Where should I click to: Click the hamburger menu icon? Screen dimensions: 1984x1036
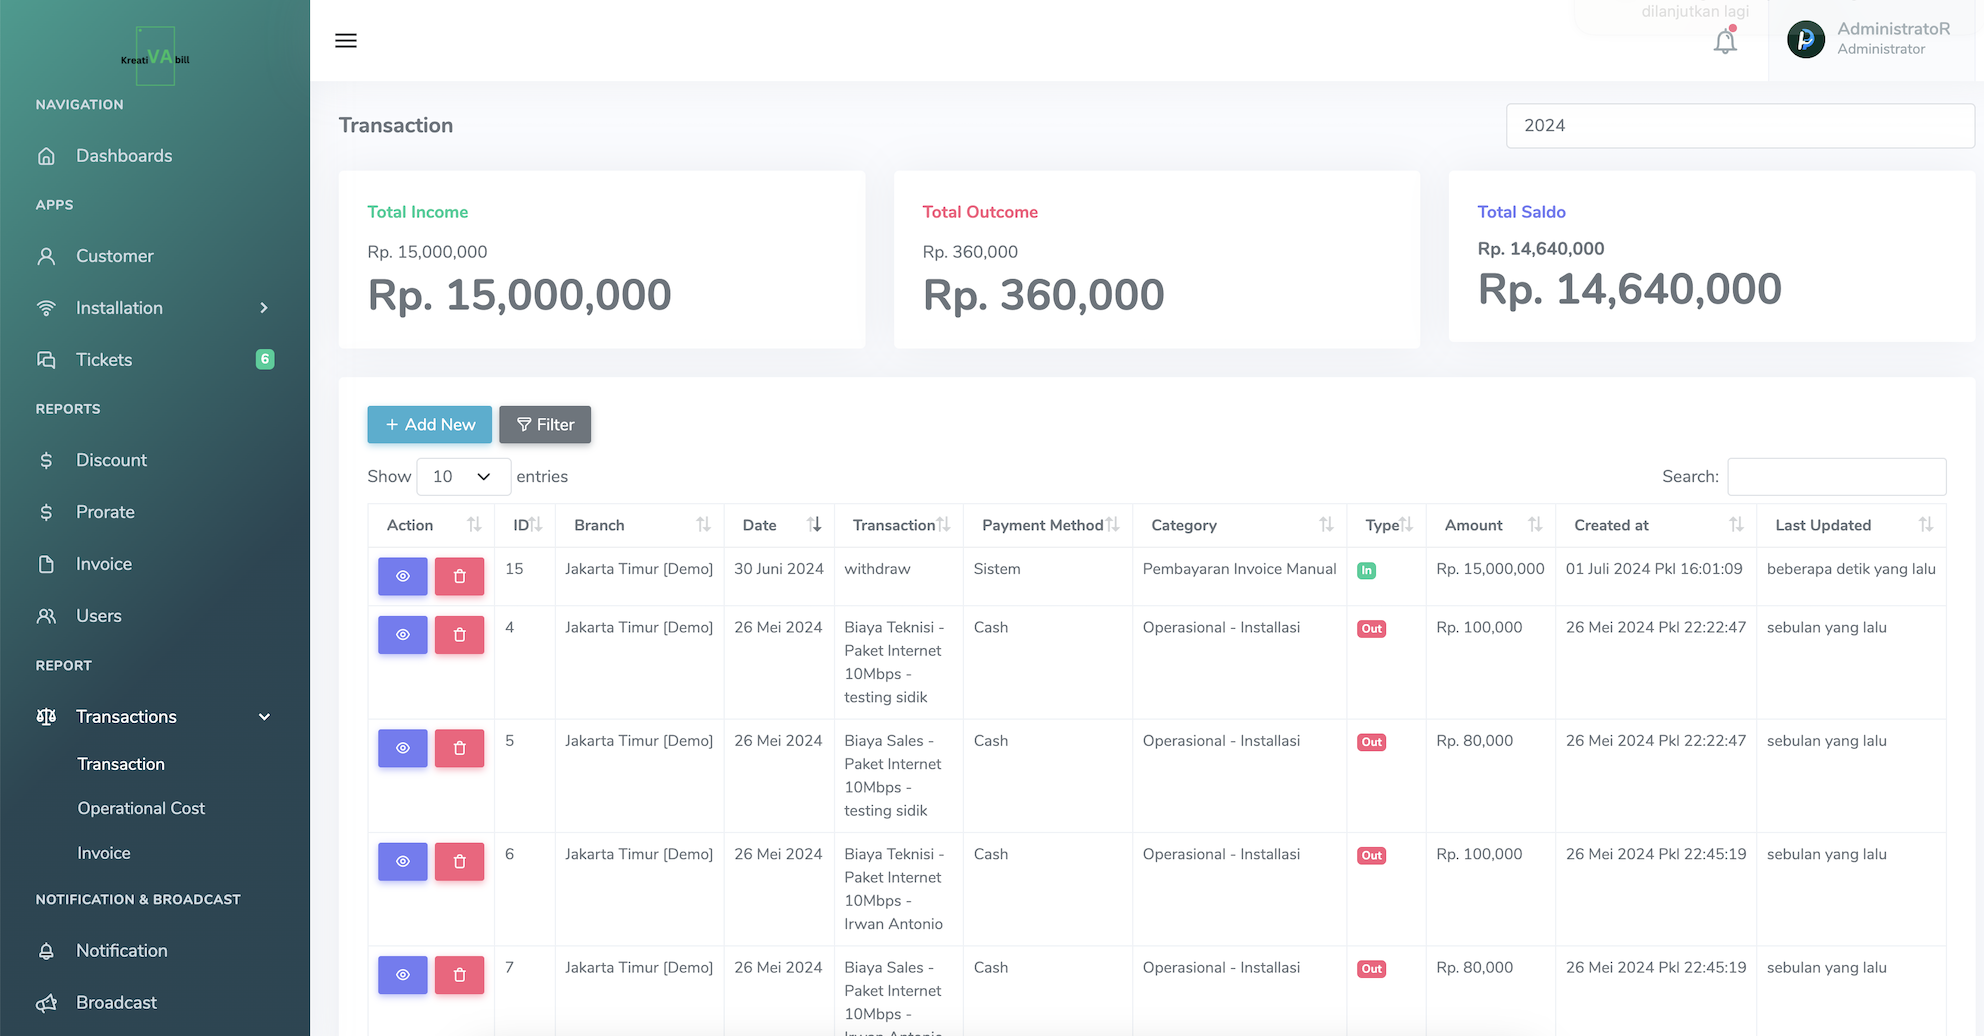[x=346, y=41]
